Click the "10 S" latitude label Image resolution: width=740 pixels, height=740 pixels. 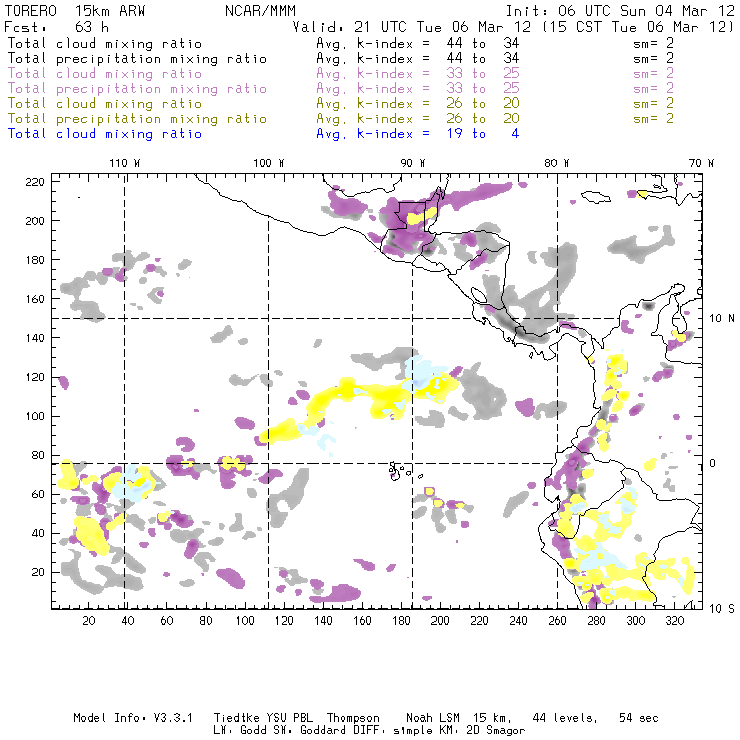coord(722,609)
